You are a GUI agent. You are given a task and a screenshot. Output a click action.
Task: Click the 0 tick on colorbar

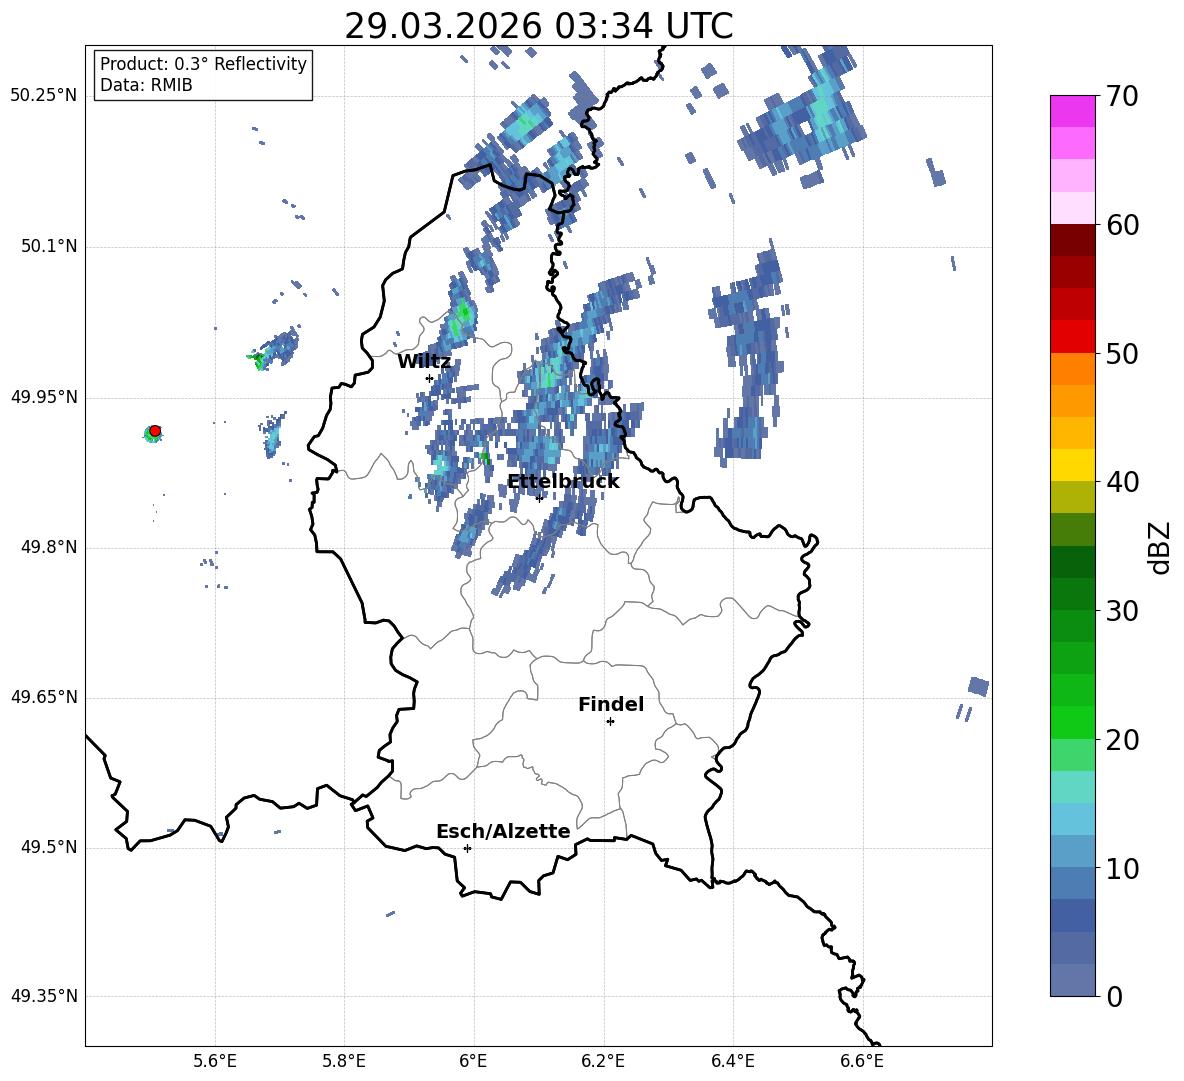coord(1115,996)
